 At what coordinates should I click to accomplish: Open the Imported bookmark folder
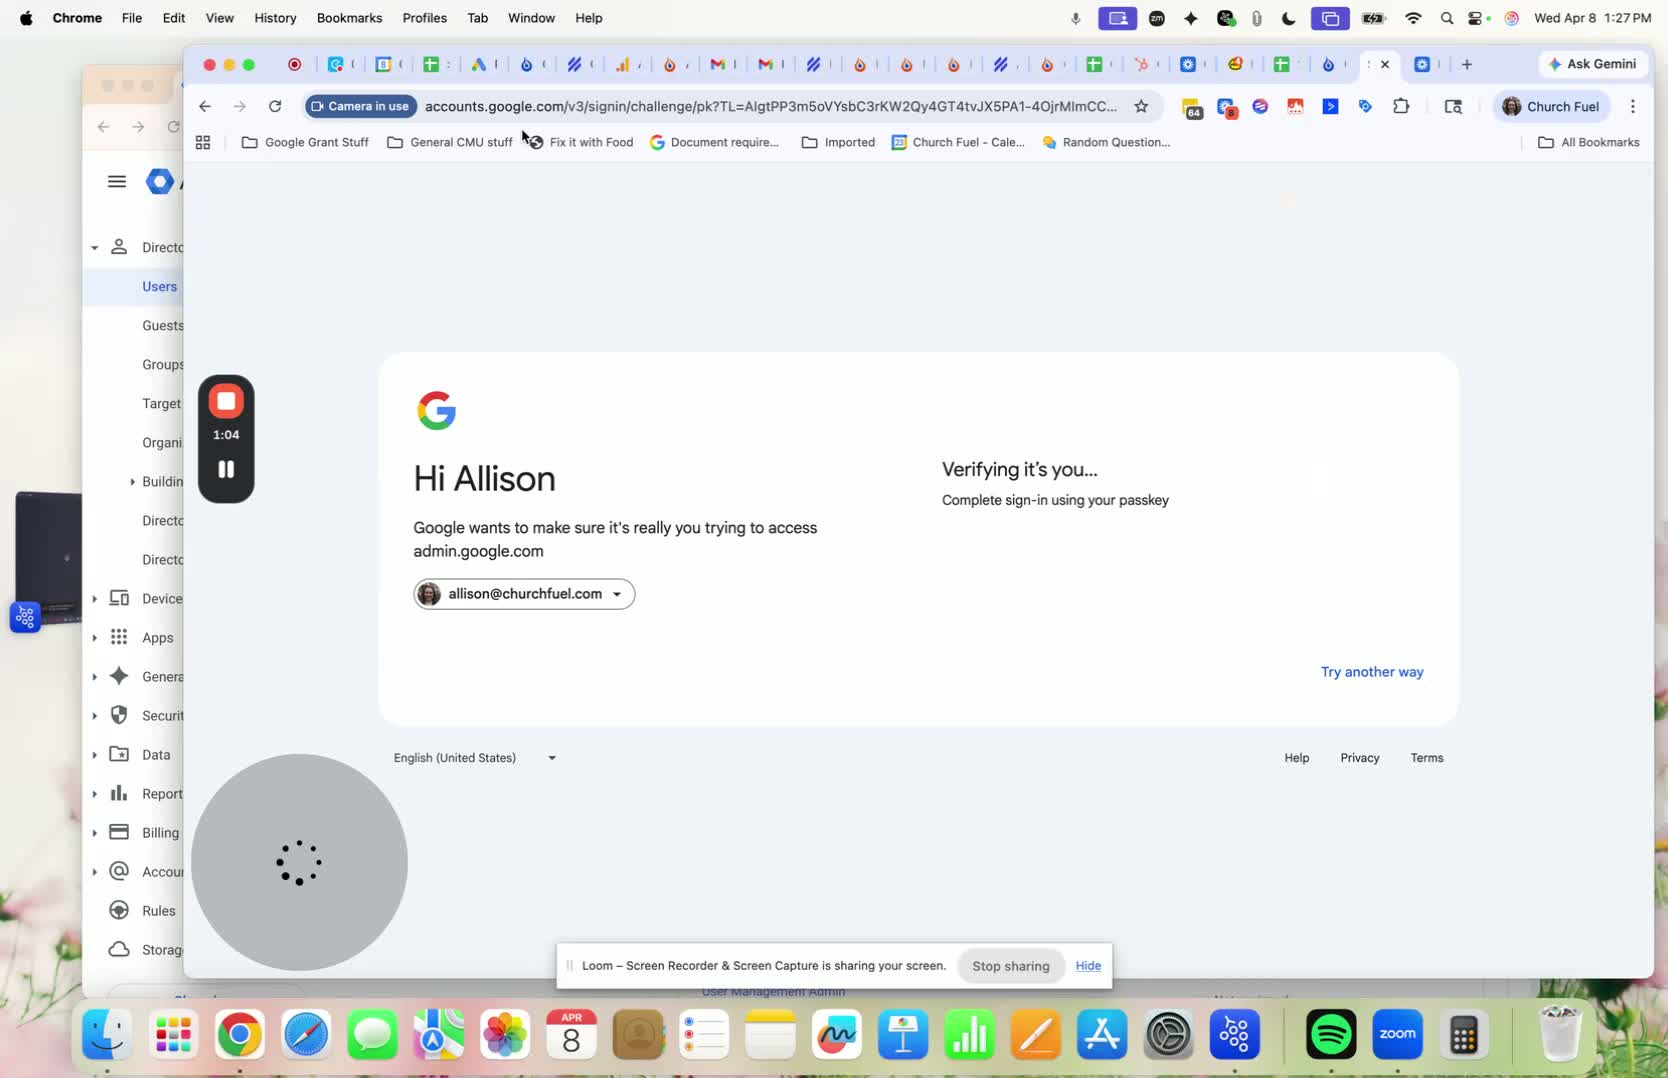838,142
